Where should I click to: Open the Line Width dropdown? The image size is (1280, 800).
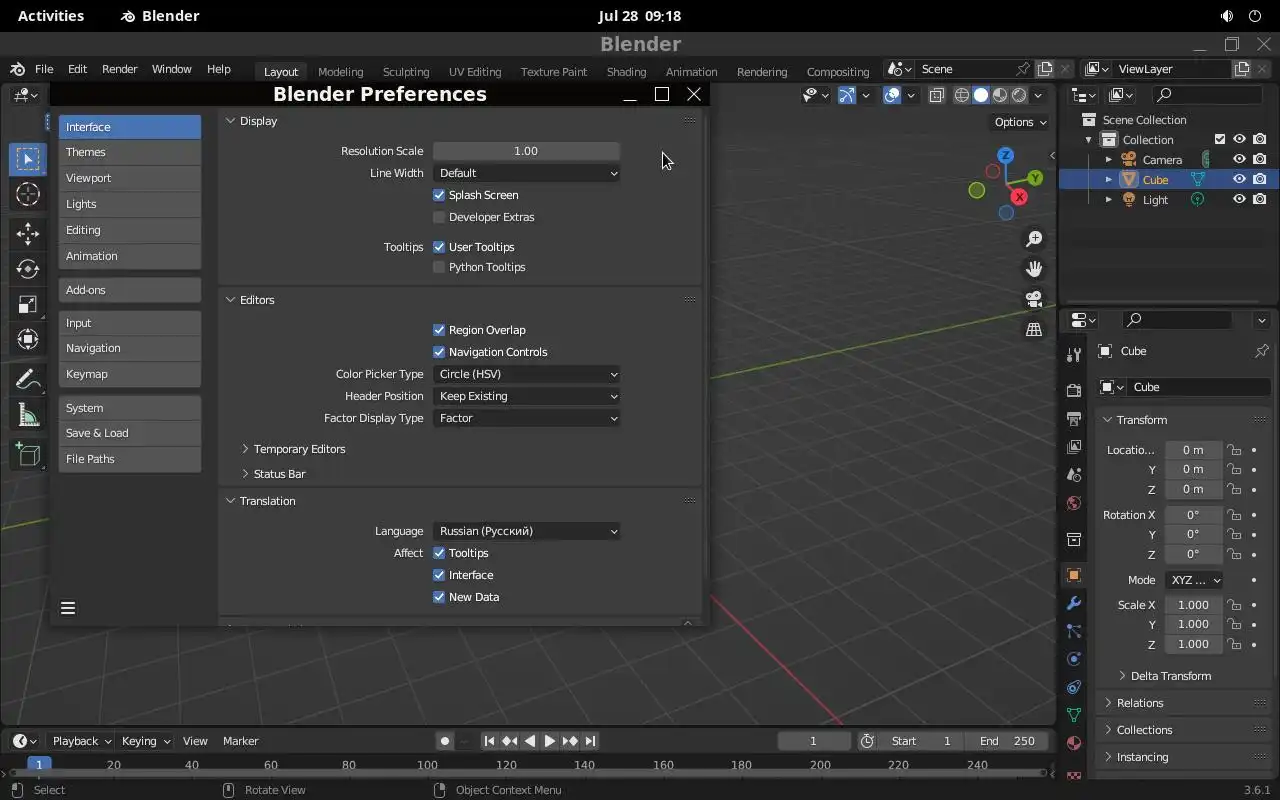(x=527, y=173)
